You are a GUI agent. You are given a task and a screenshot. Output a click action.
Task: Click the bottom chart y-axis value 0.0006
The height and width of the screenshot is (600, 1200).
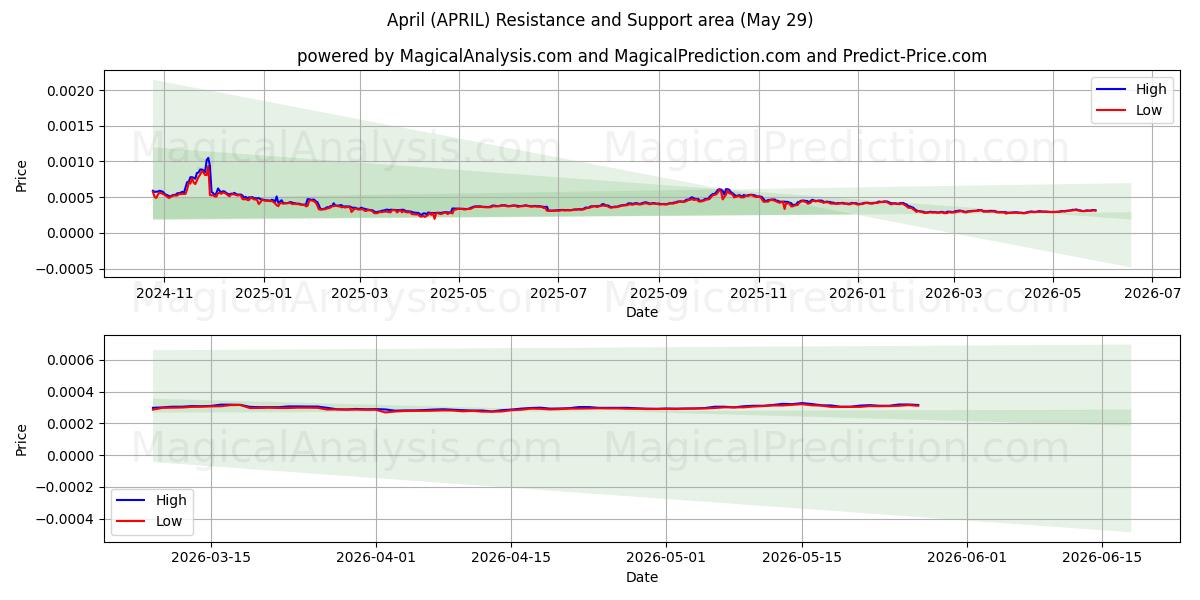71,360
